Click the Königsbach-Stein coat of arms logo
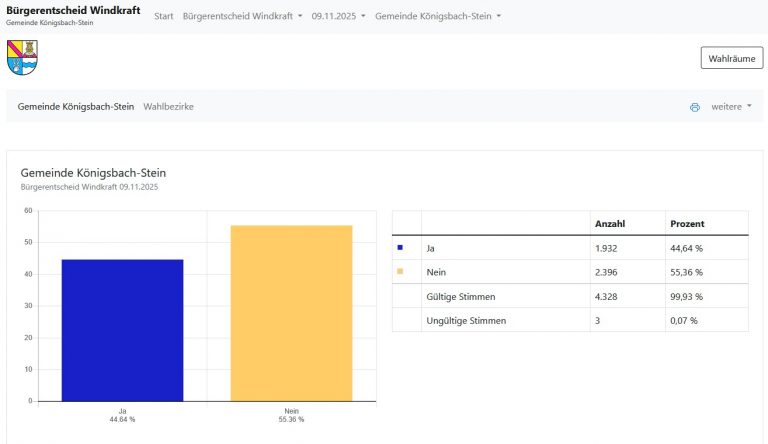Viewport: 768px width, 444px height. point(22,58)
